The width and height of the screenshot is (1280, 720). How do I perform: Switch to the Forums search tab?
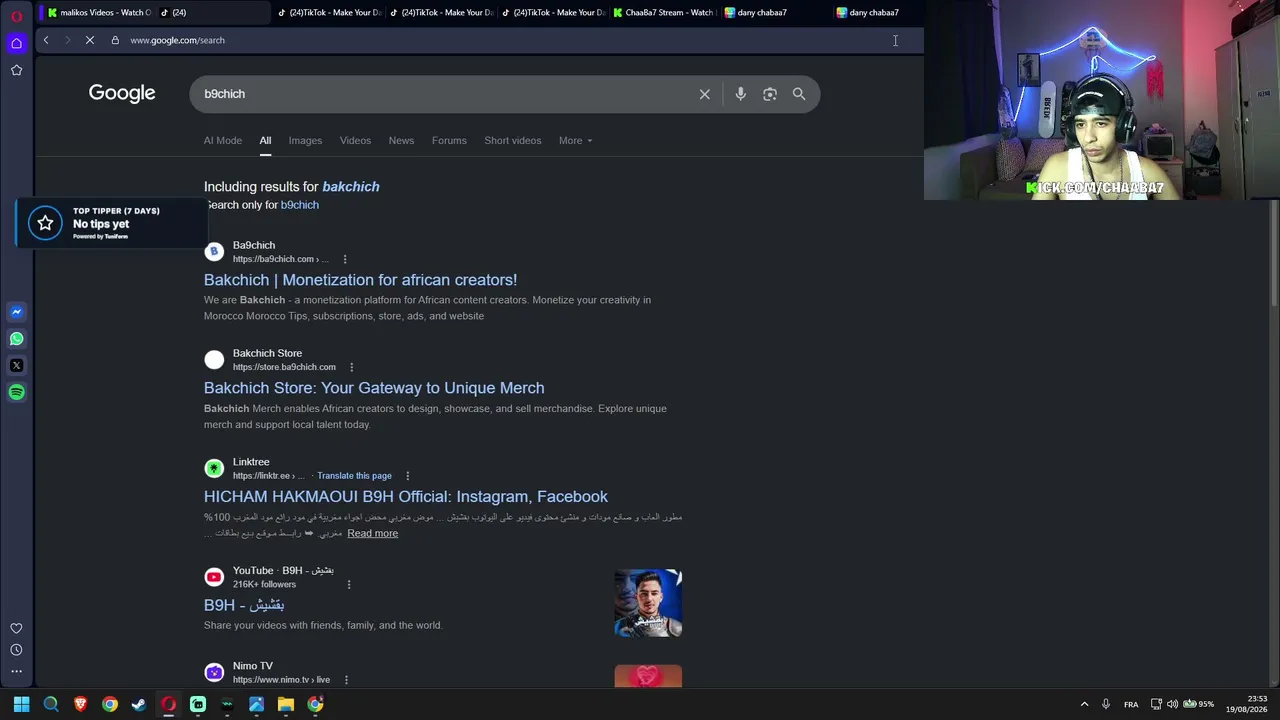(449, 140)
